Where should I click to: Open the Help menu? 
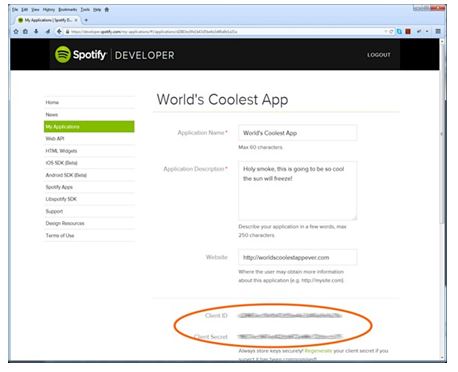pyautogui.click(x=97, y=10)
